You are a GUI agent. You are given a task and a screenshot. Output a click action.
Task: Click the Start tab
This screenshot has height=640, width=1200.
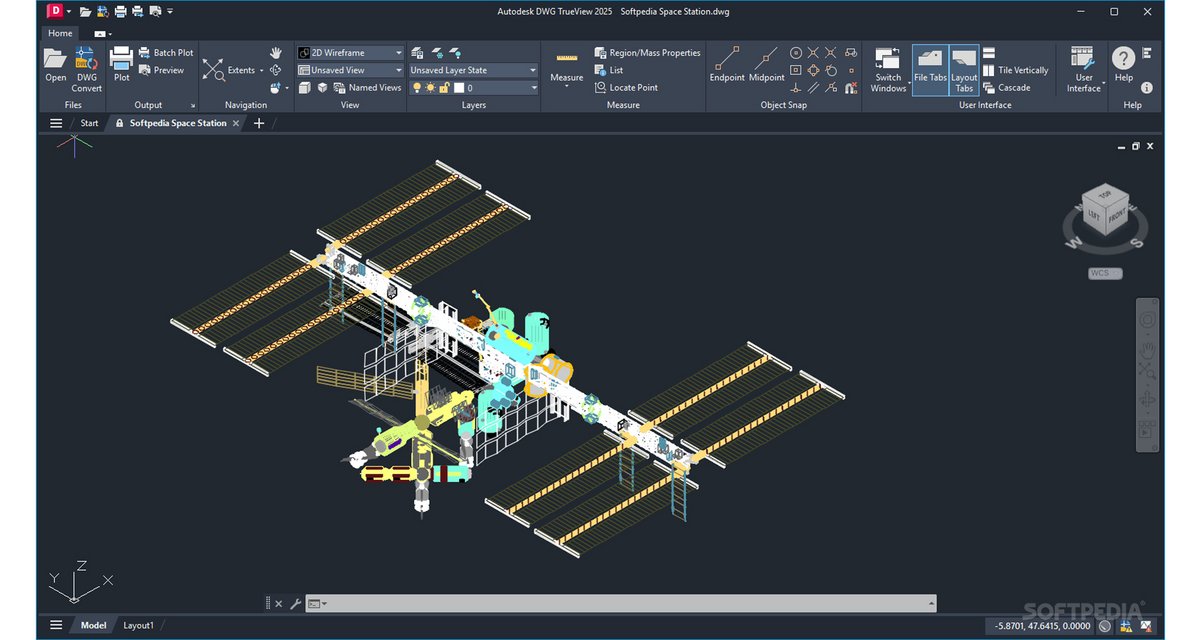tap(89, 123)
